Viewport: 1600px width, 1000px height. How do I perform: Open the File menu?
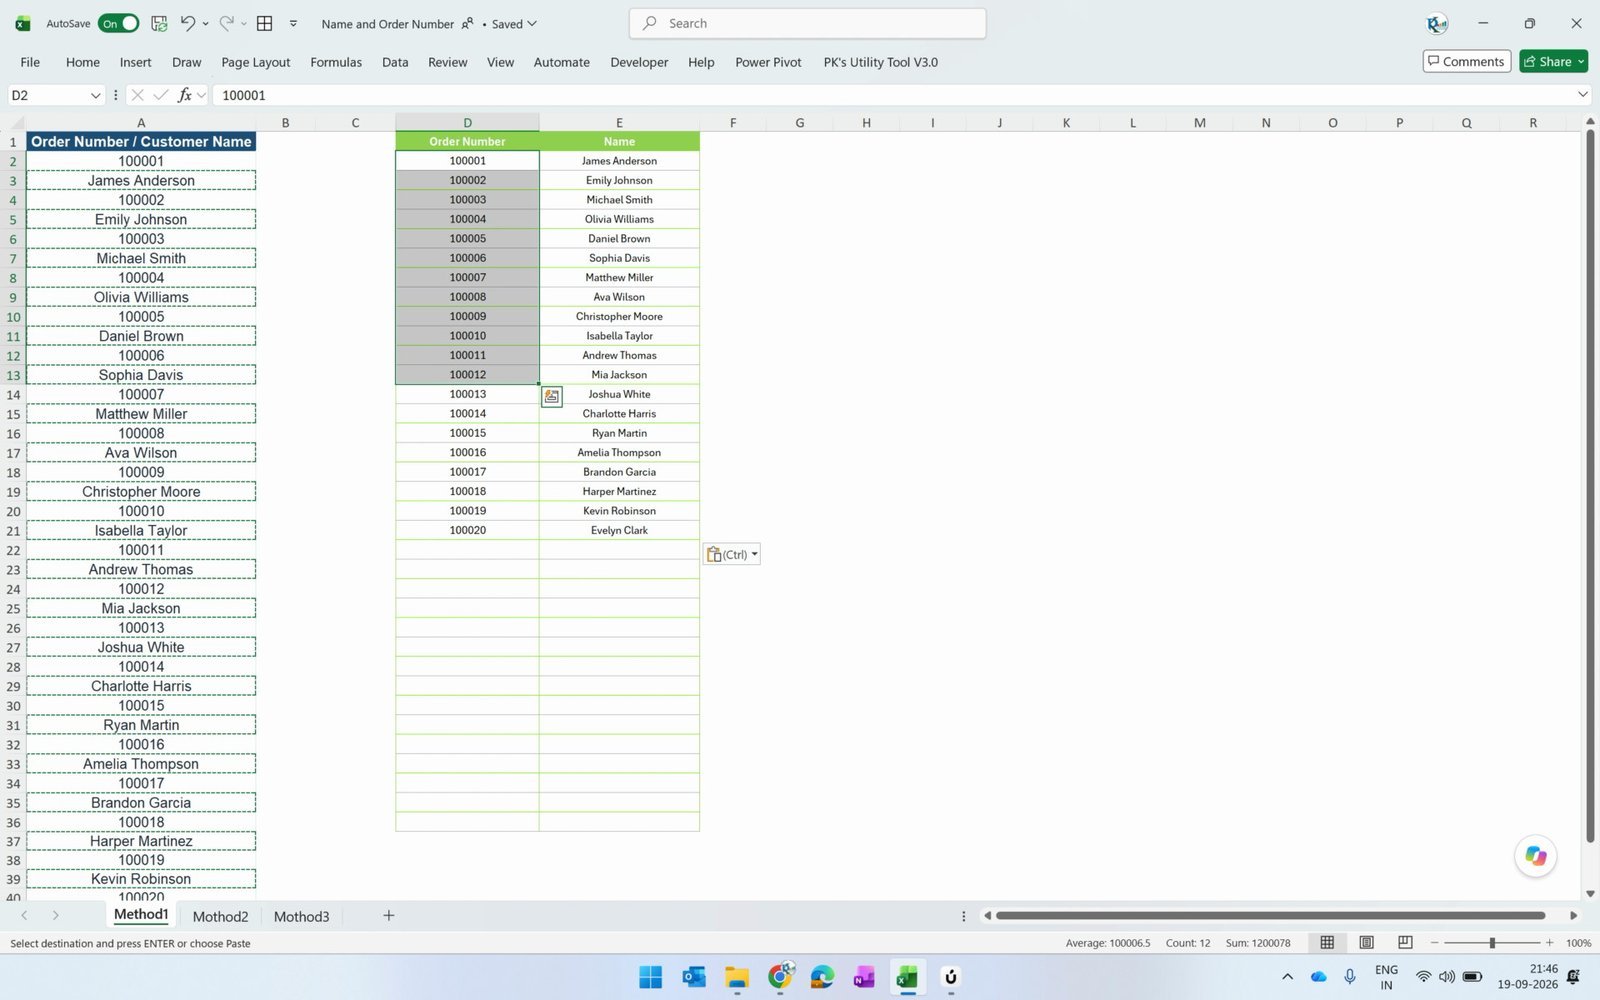pos(30,62)
